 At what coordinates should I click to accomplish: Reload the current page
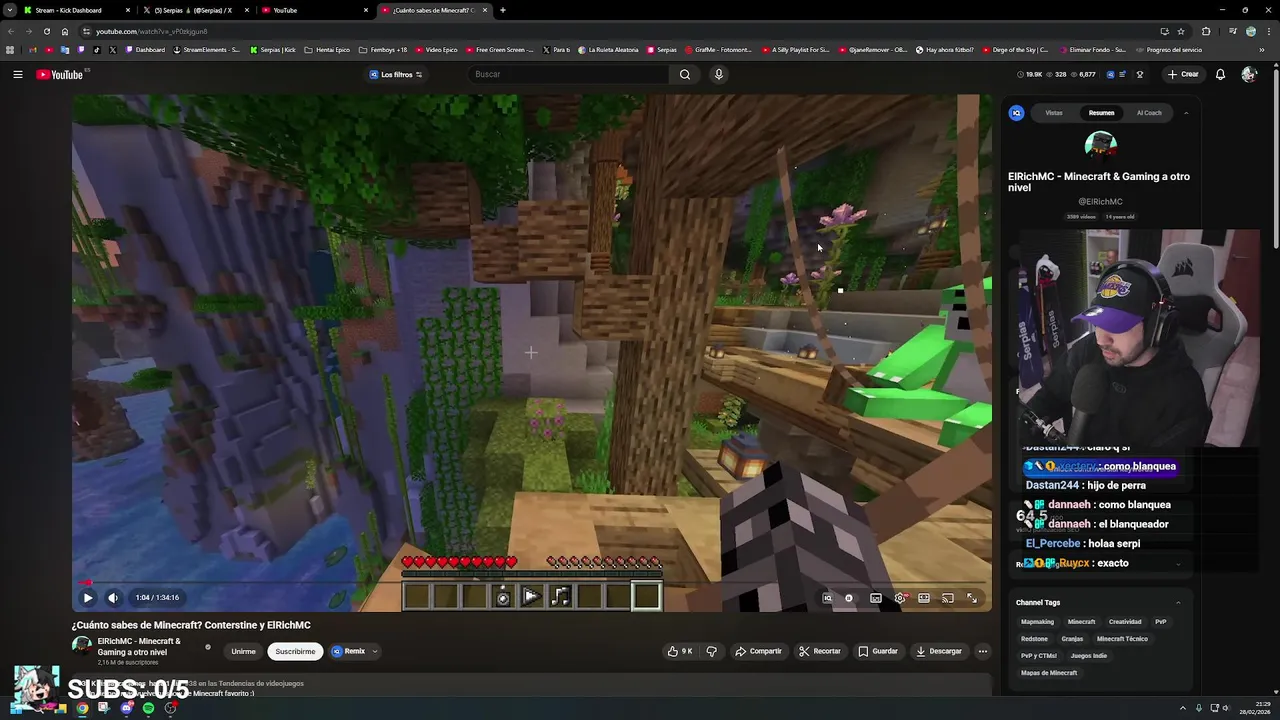(46, 31)
